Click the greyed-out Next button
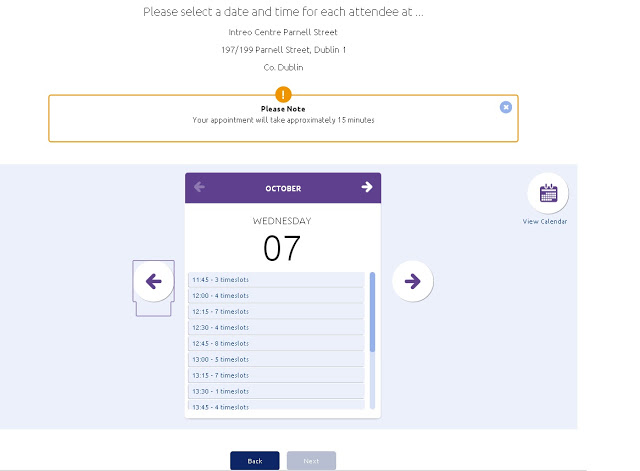 (311, 461)
